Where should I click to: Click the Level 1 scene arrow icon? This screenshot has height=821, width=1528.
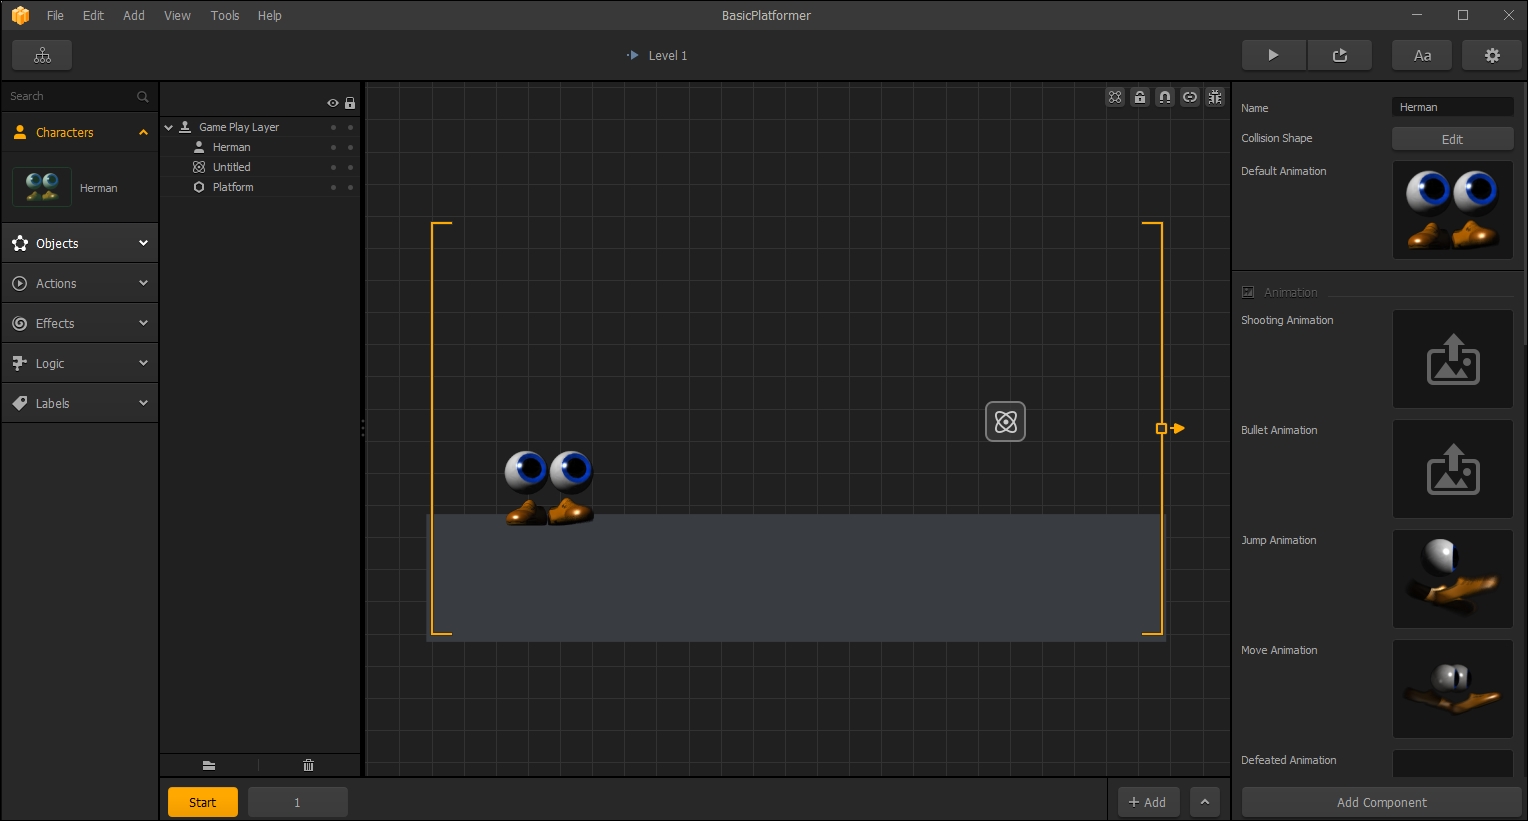[632, 55]
